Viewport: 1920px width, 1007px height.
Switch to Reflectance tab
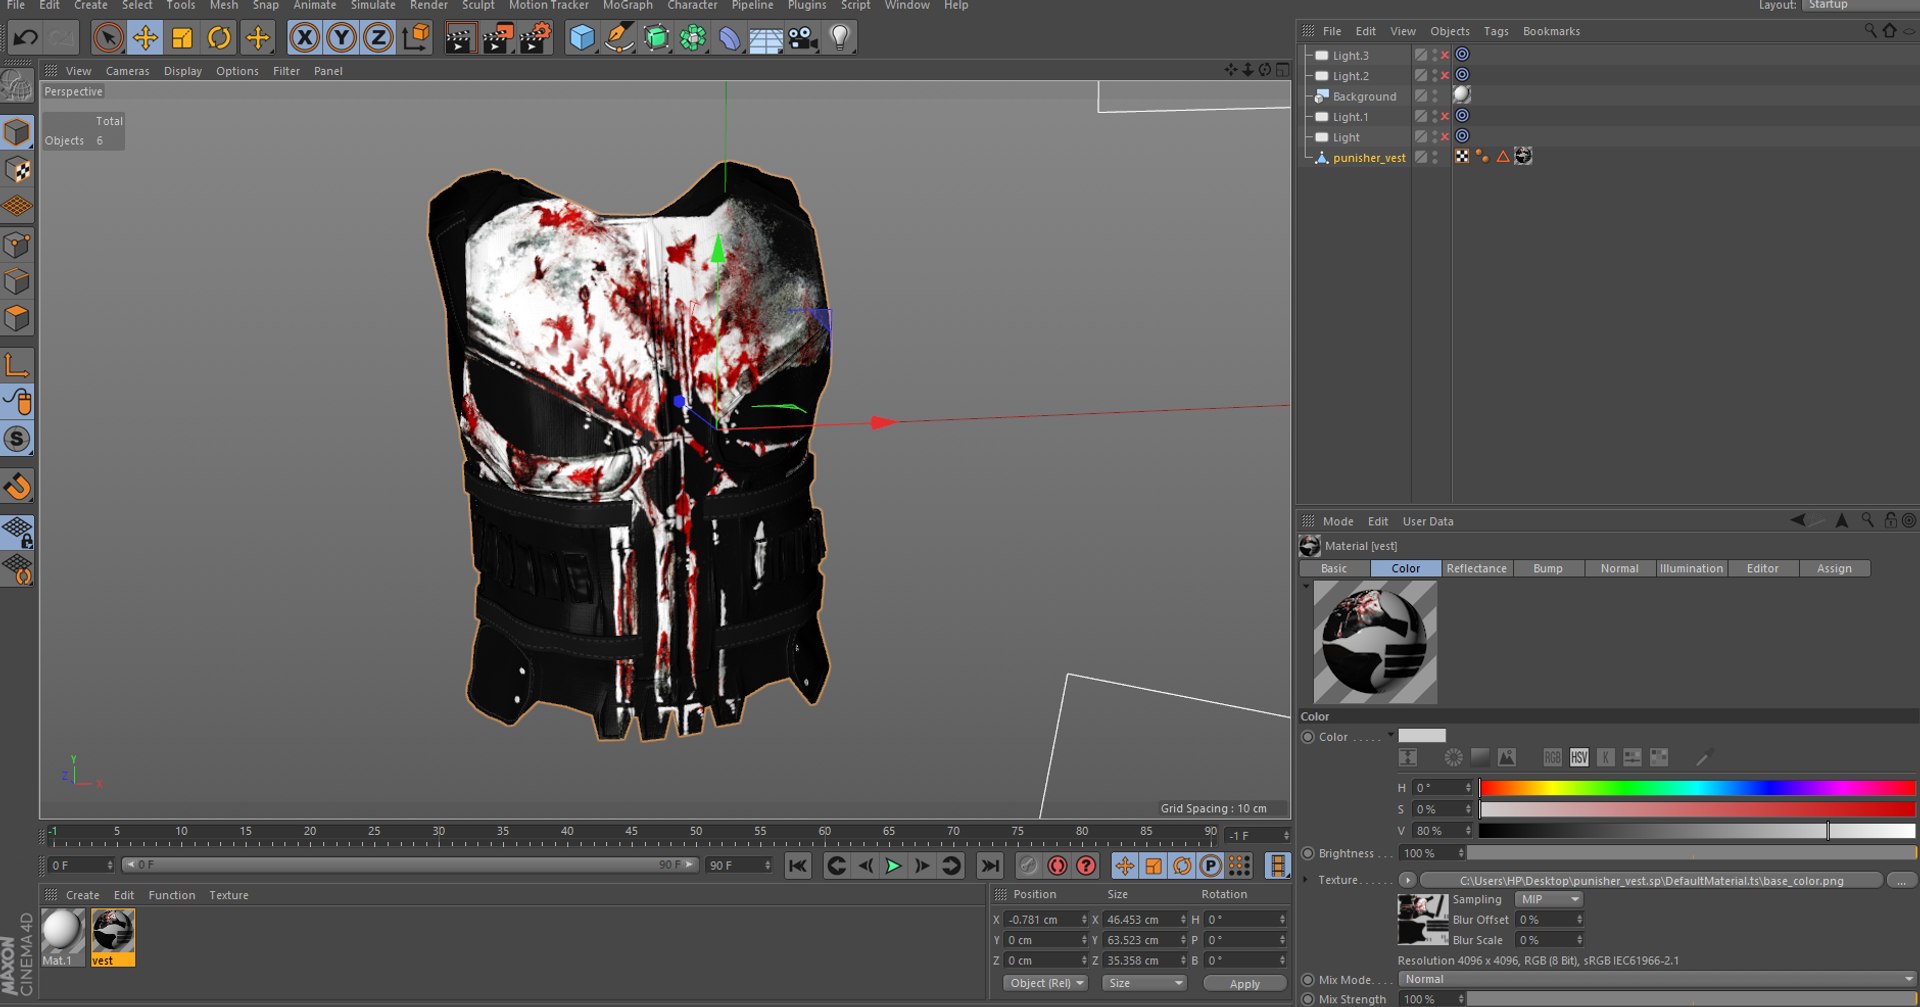[1476, 568]
